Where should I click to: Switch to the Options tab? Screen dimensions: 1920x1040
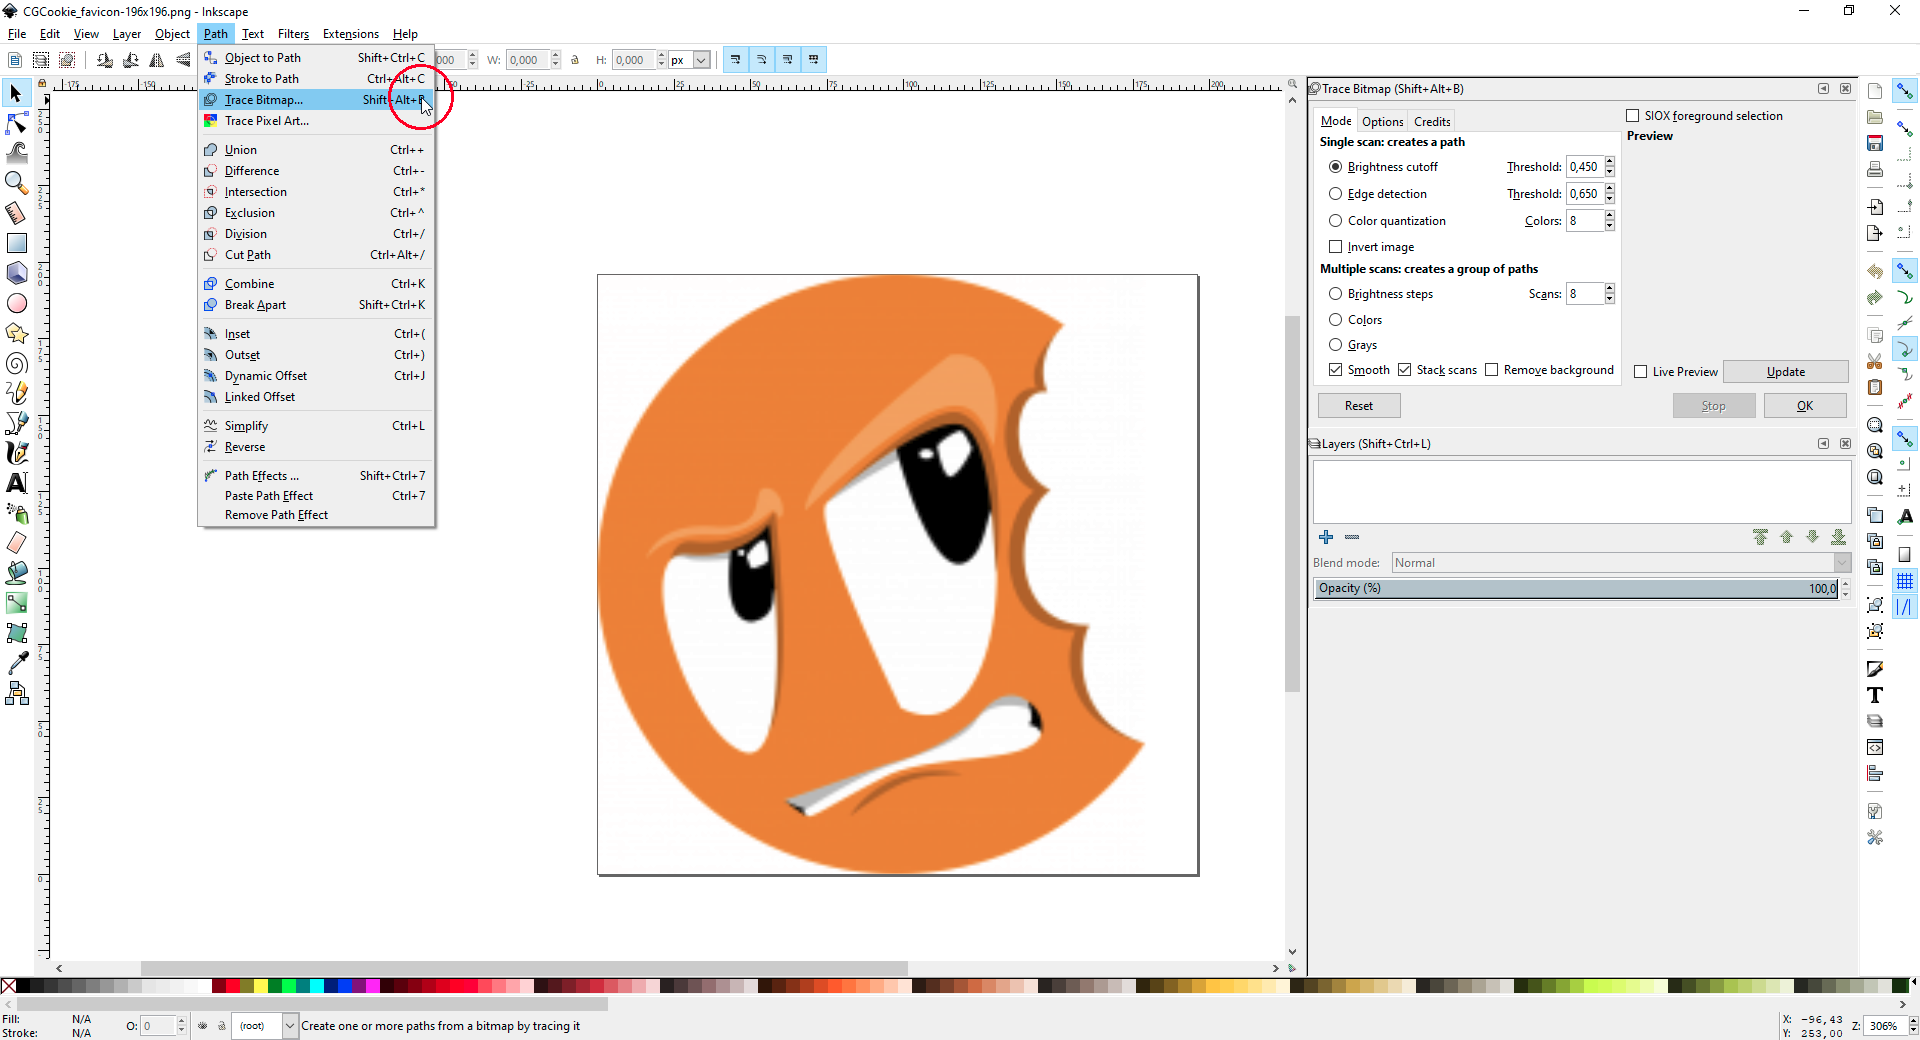[1382, 121]
